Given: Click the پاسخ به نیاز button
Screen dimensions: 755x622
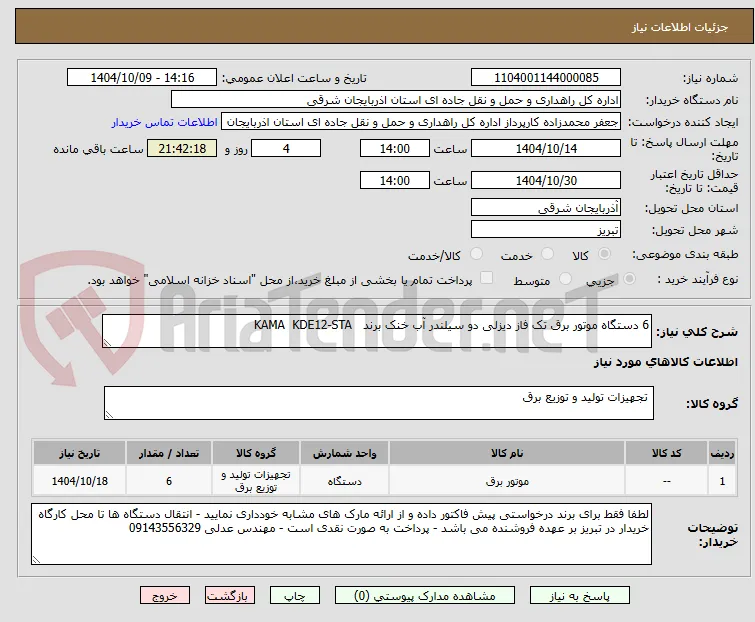Looking at the screenshot, I should click(x=580, y=596).
